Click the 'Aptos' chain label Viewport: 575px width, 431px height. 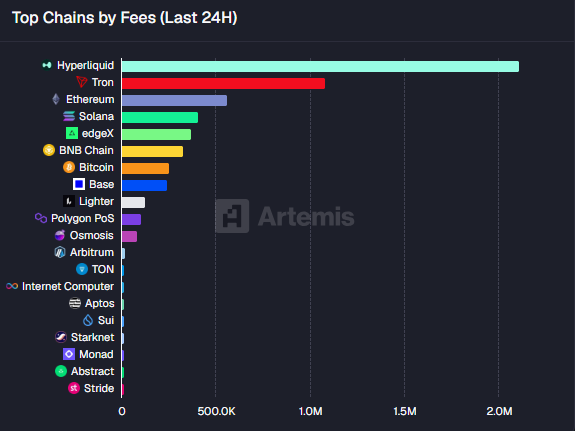tap(100, 304)
